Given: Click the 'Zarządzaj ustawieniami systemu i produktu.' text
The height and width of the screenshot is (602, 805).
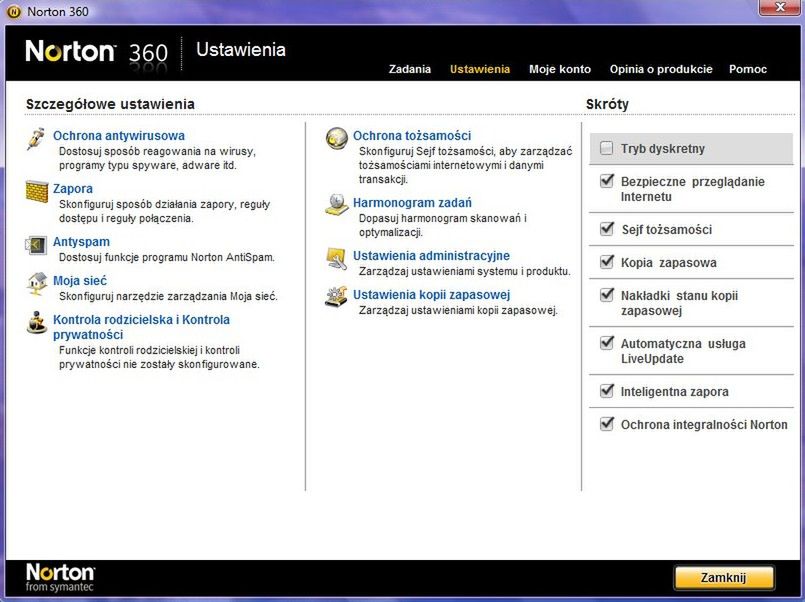Looking at the screenshot, I should point(465,271).
